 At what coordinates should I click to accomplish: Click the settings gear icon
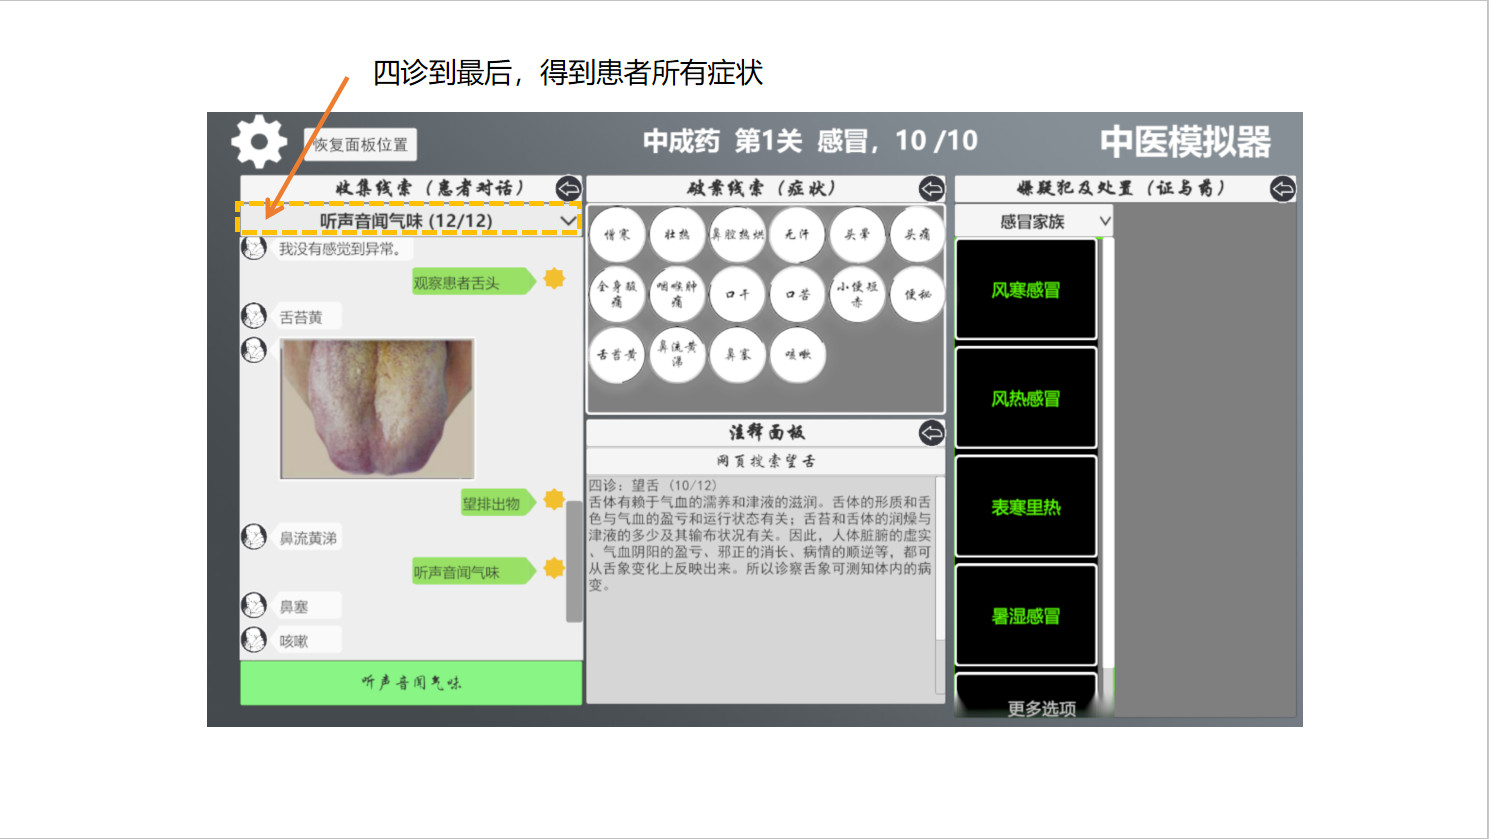[258, 141]
